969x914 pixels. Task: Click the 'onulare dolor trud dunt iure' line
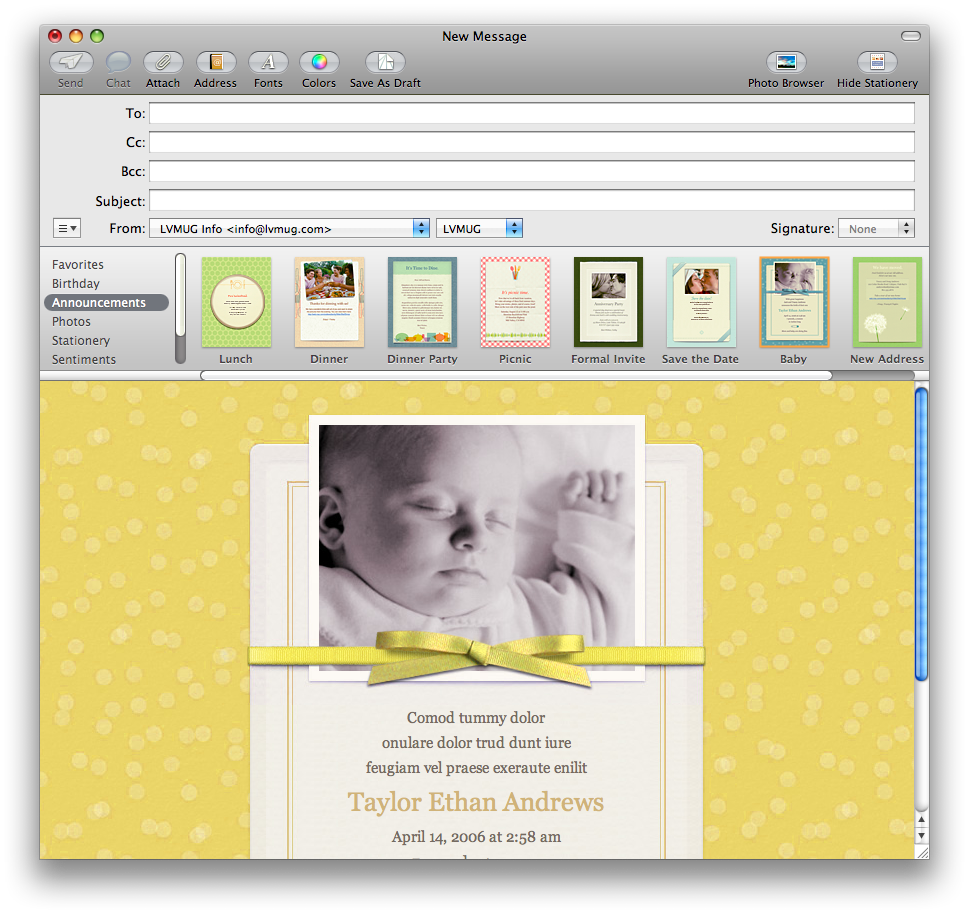(x=476, y=742)
